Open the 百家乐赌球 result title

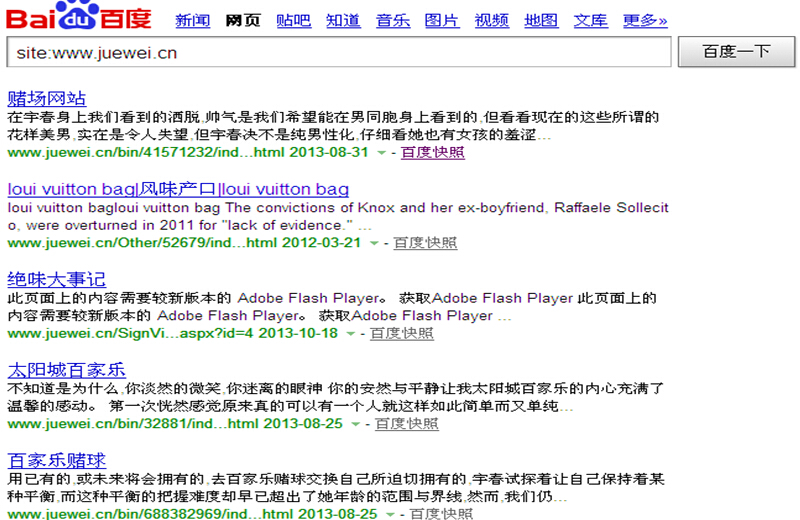pos(57,460)
